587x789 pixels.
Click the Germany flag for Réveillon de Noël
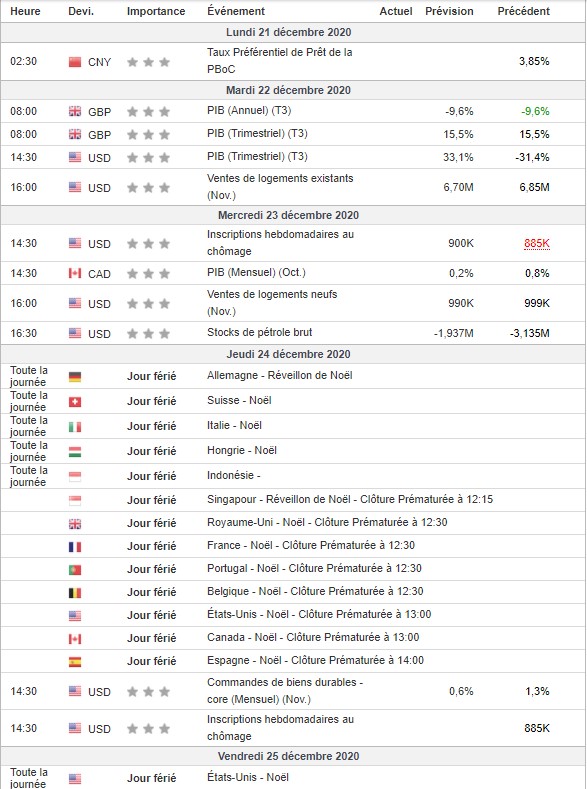coord(75,377)
